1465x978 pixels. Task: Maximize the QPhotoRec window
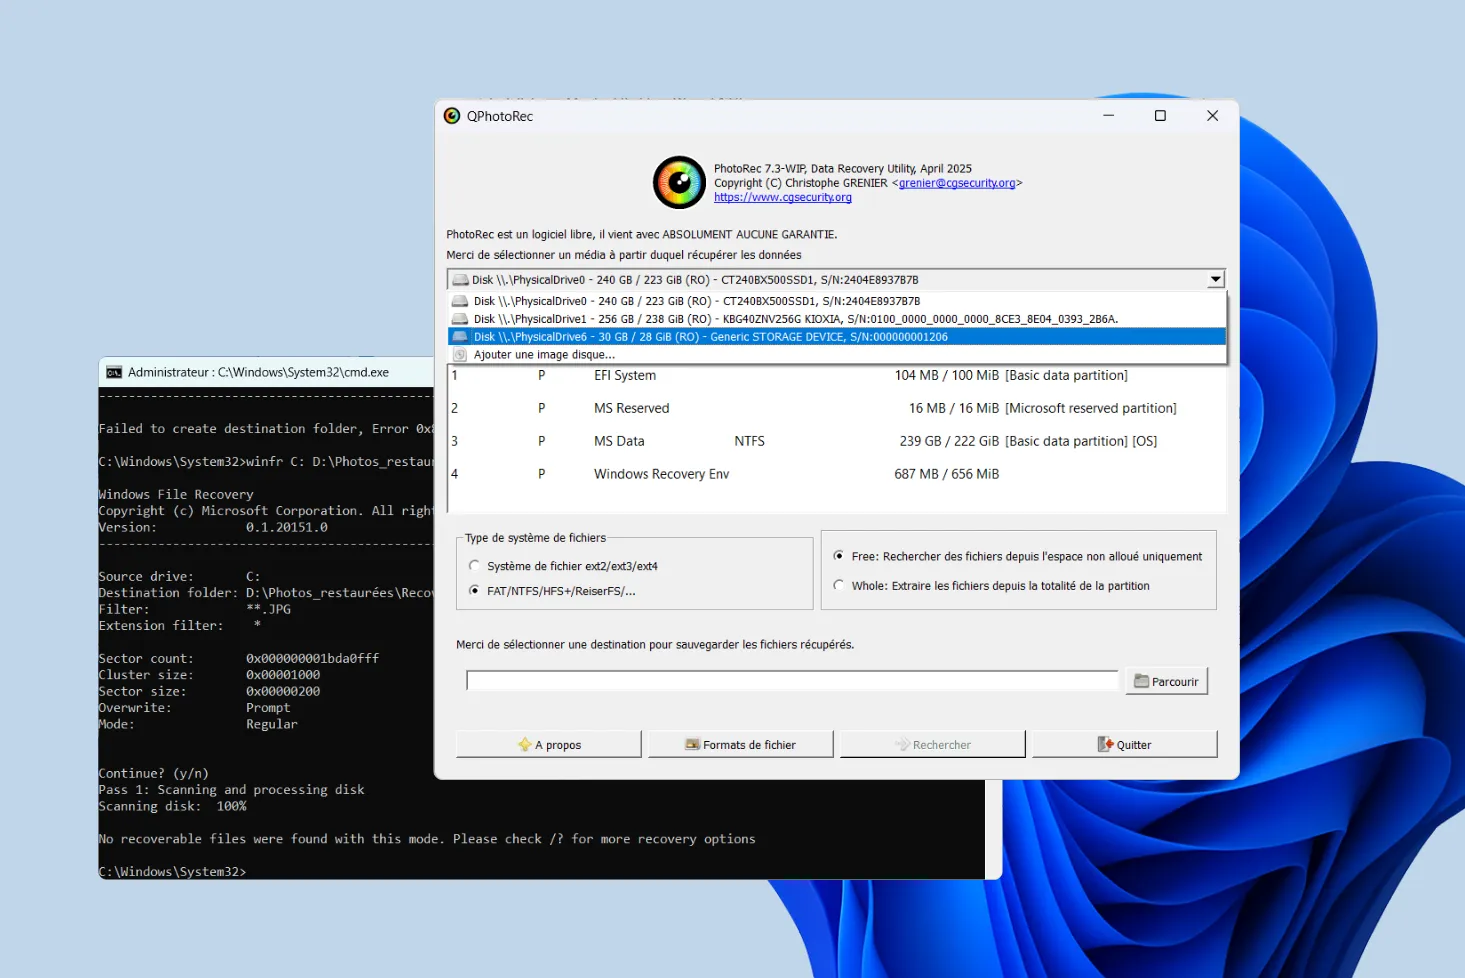[x=1160, y=116]
